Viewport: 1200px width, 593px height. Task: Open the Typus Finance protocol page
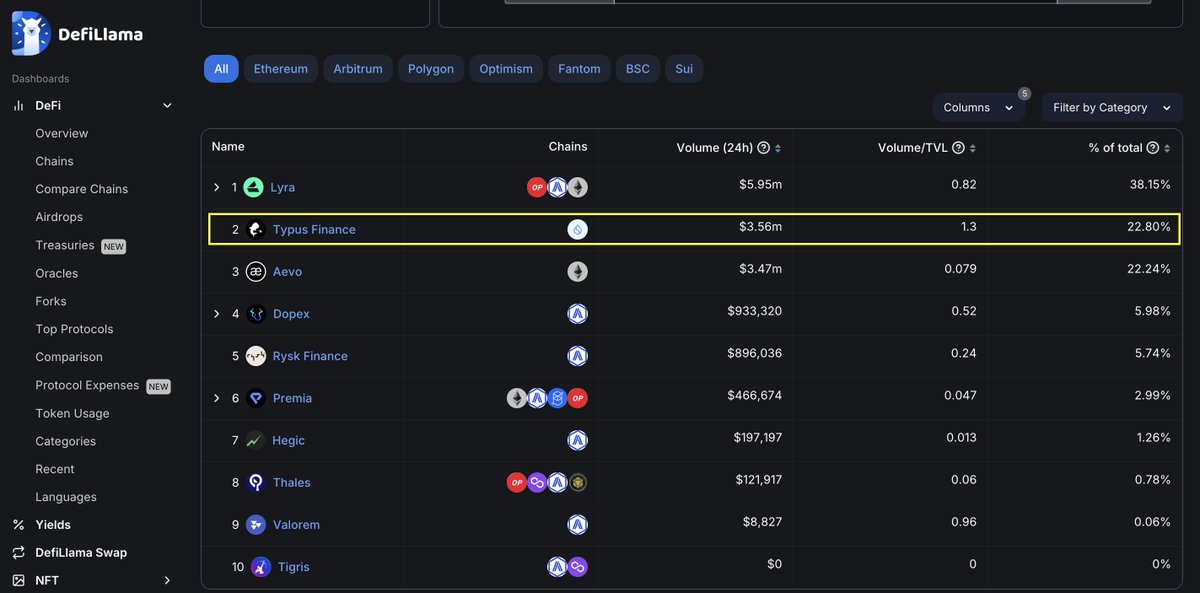(311, 228)
